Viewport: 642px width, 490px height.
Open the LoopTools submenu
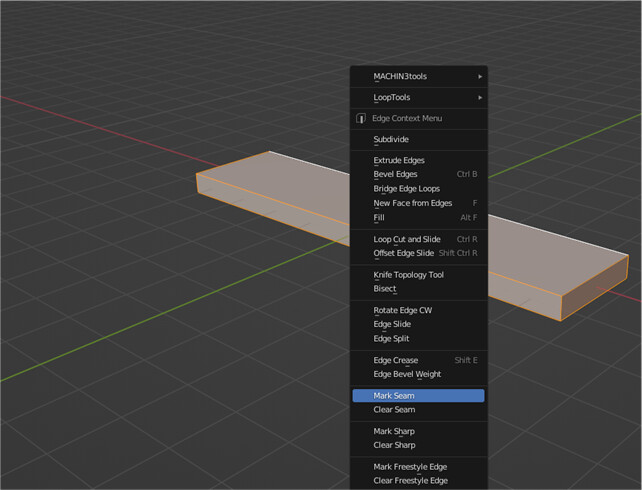click(x=418, y=97)
